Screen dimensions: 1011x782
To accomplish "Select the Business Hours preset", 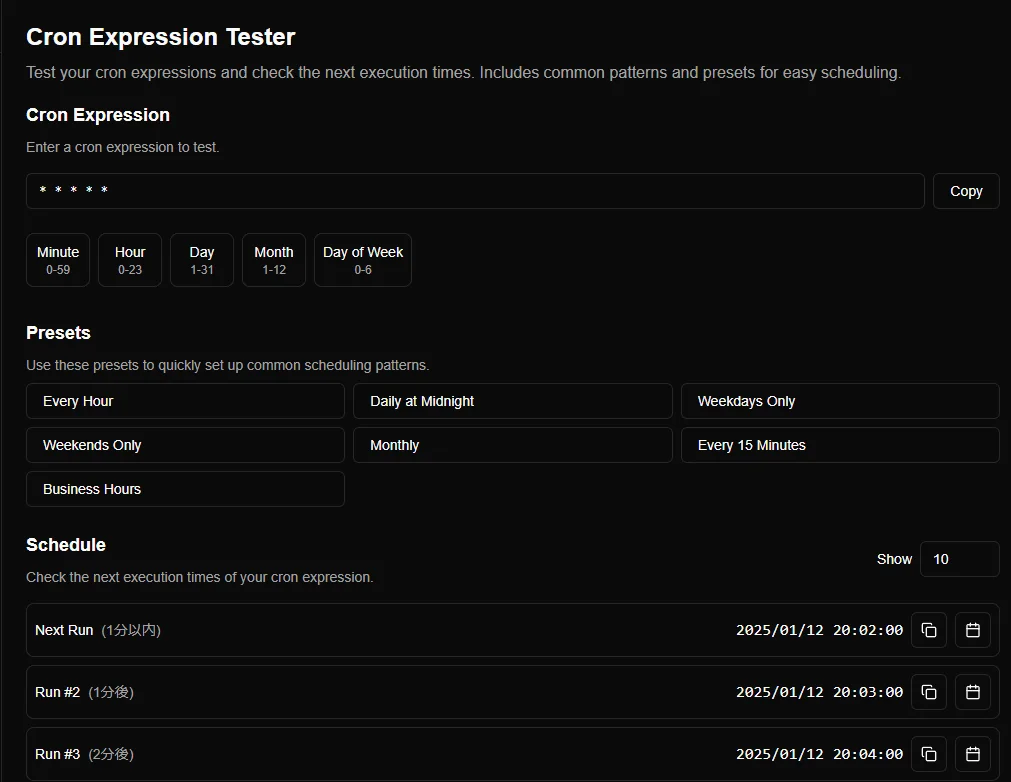I will click(184, 489).
